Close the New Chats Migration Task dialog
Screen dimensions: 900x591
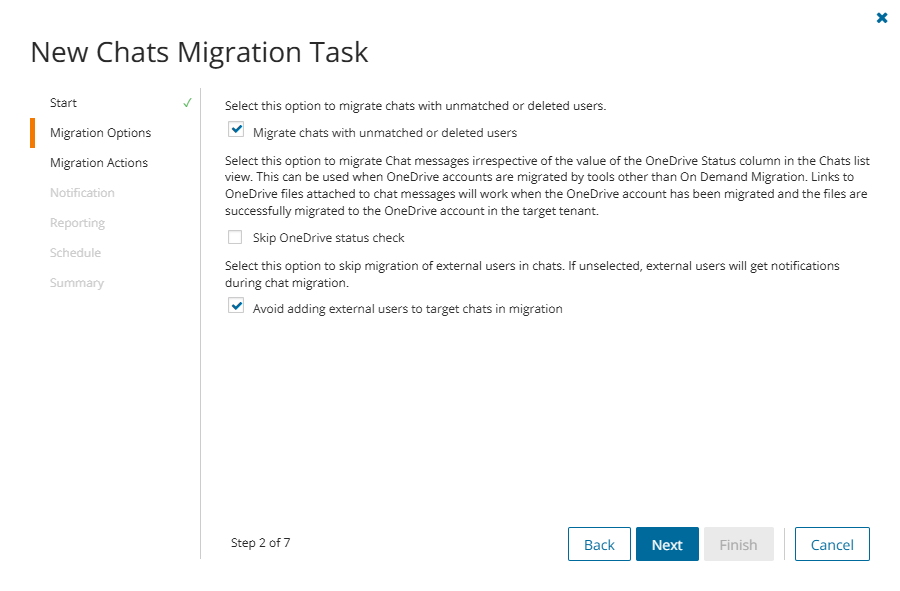pos(881,18)
